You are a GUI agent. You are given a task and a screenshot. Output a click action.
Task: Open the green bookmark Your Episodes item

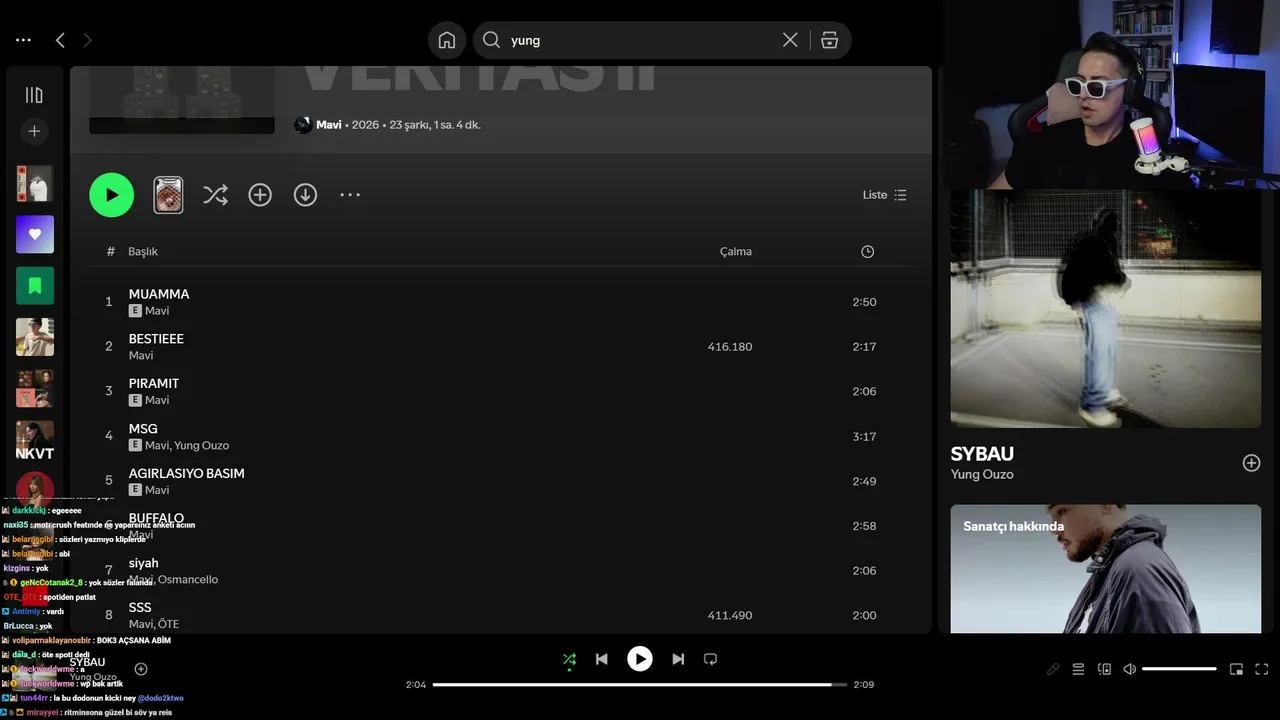point(35,286)
